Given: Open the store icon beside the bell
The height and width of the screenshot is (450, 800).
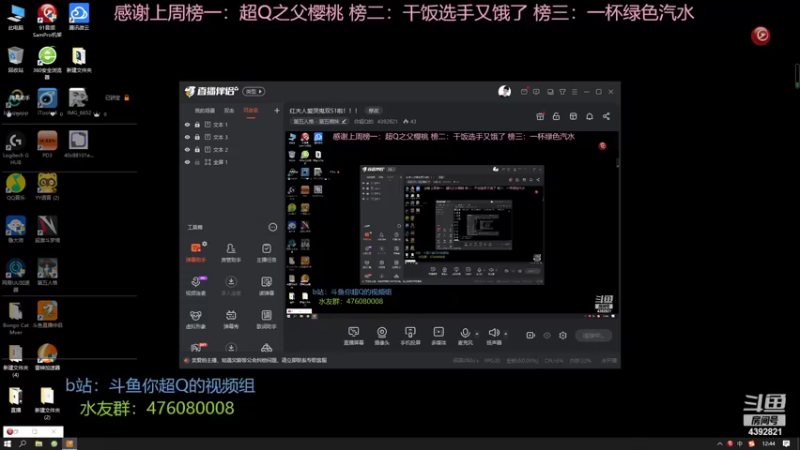Looking at the screenshot, I should [573, 116].
